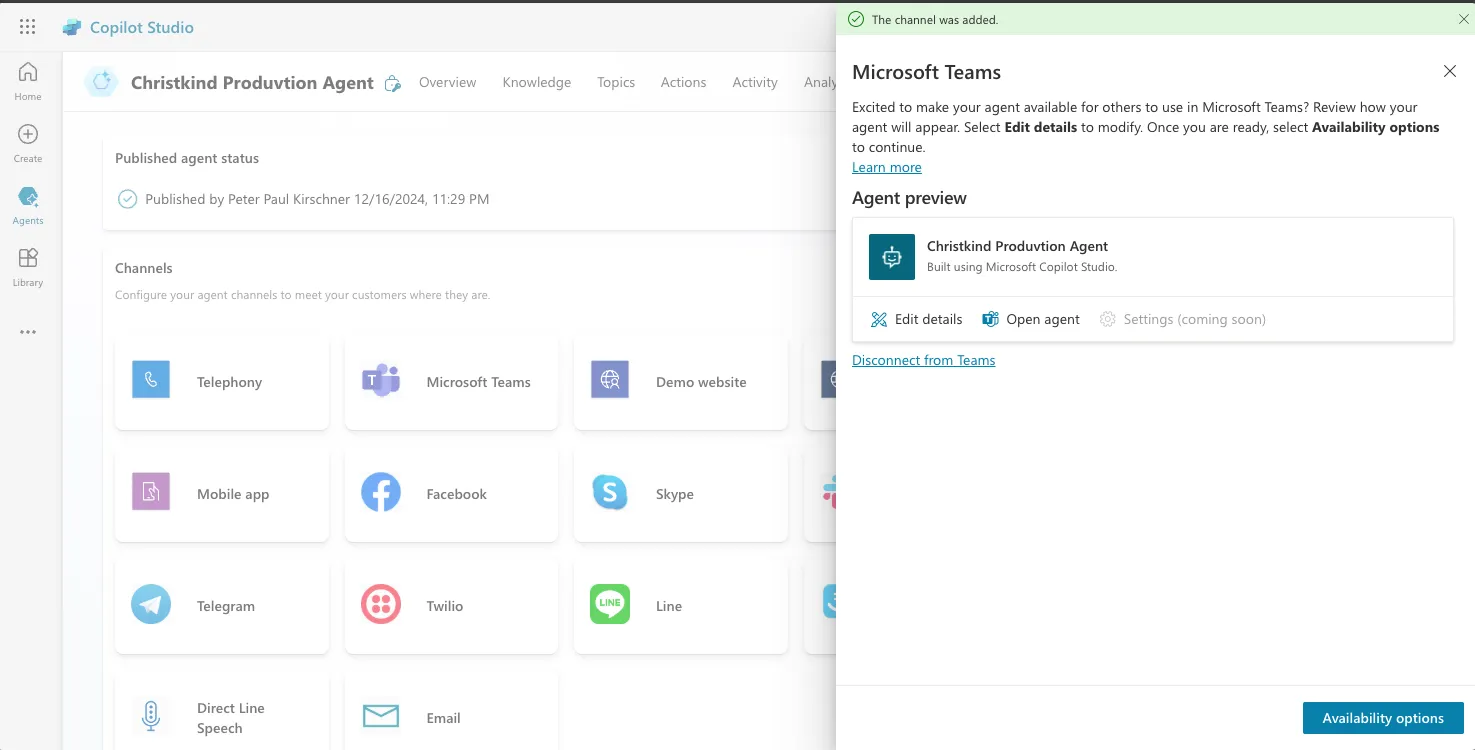Click the Disconnect from Teams link
Image resolution: width=1475 pixels, height=750 pixels.
pyautogui.click(x=923, y=359)
